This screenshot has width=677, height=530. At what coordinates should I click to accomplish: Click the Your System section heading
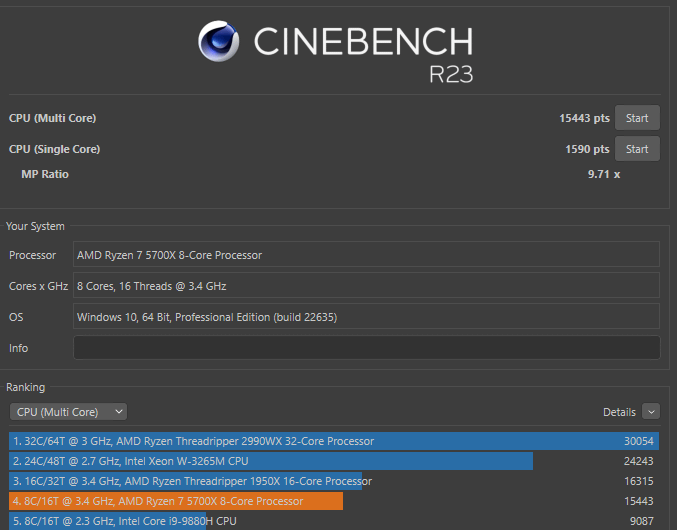click(35, 226)
